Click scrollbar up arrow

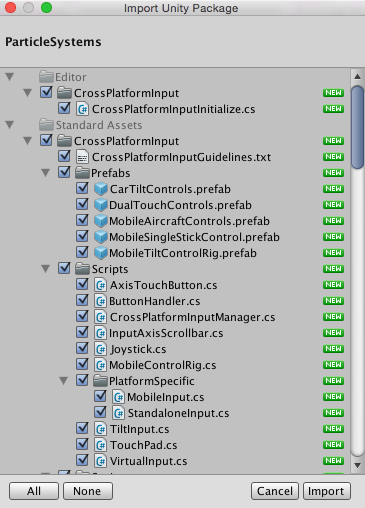coord(358,77)
